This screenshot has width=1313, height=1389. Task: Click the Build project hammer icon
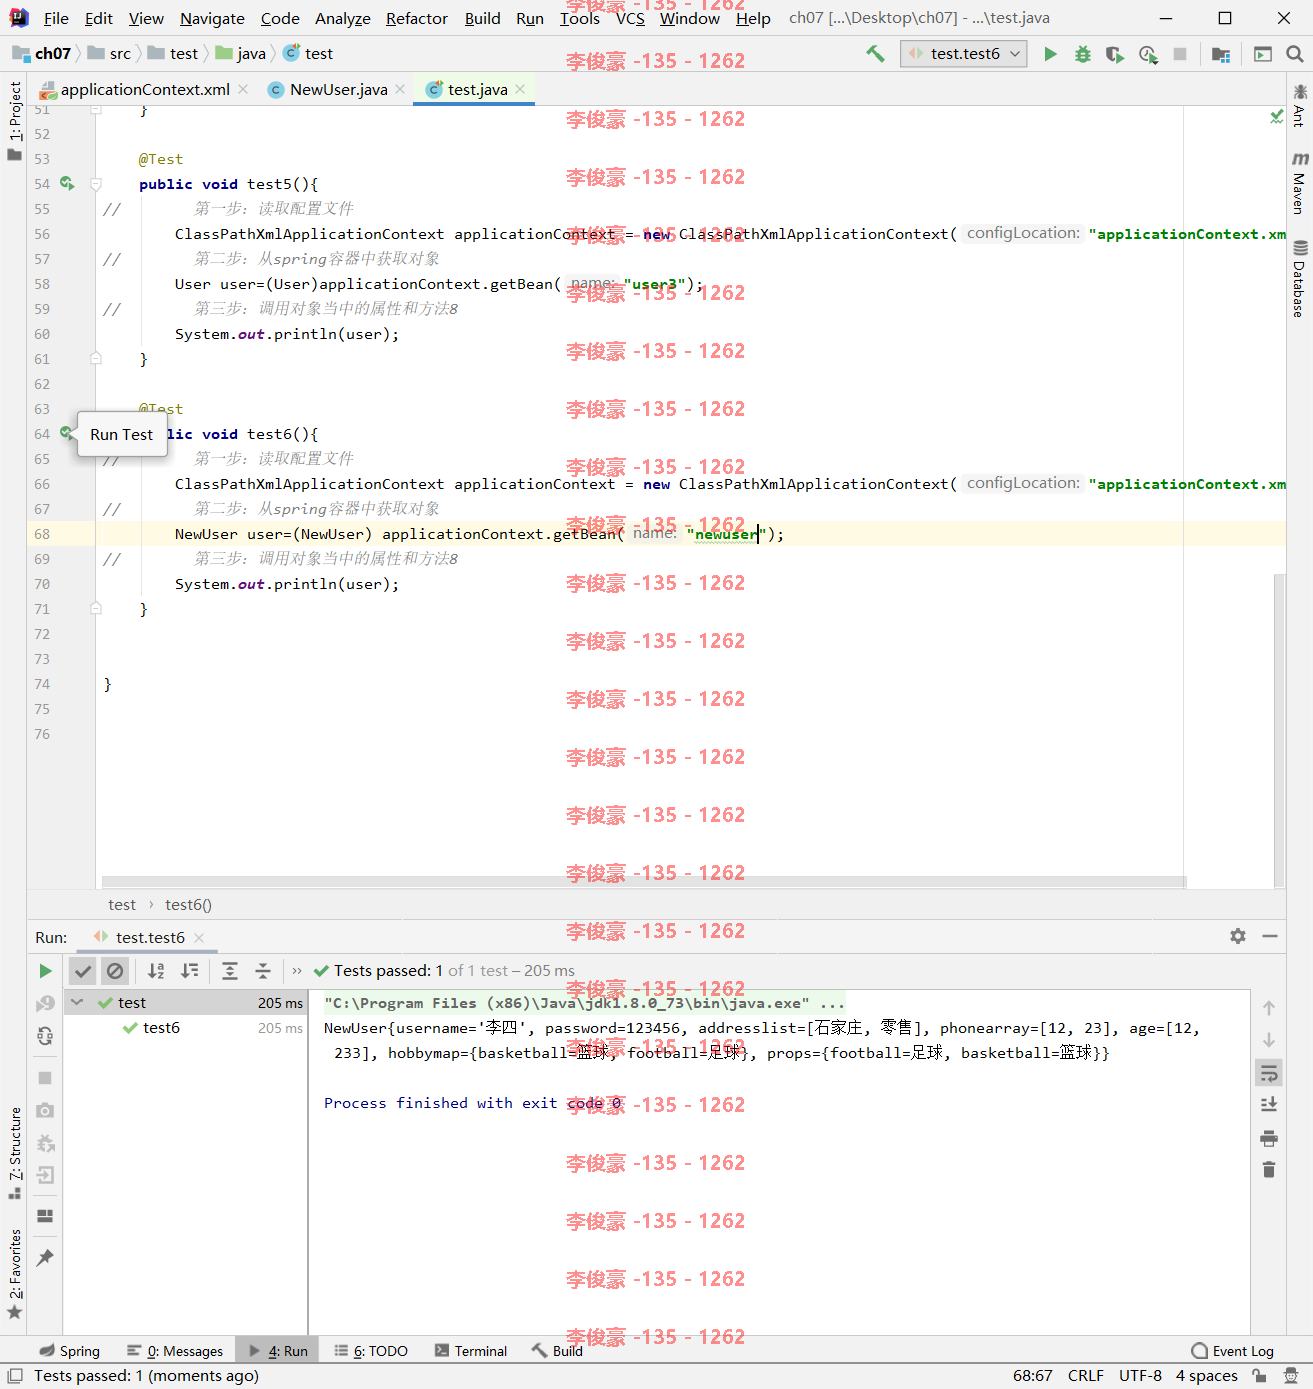tap(875, 54)
